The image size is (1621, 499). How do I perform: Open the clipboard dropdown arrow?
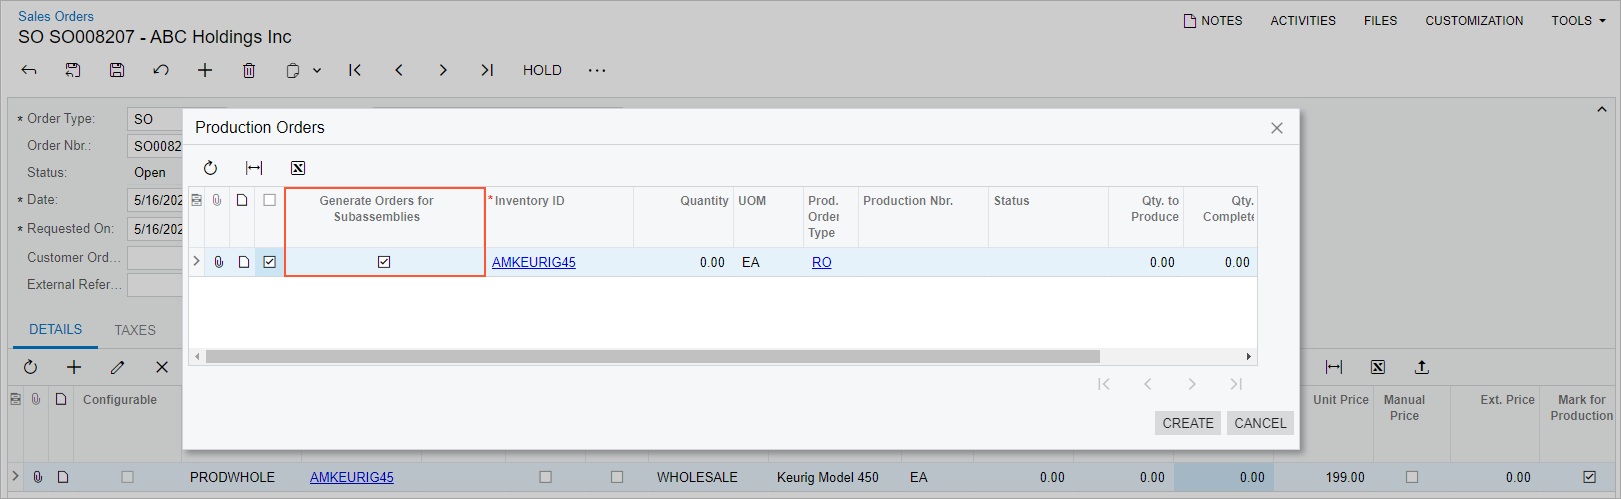[317, 70]
